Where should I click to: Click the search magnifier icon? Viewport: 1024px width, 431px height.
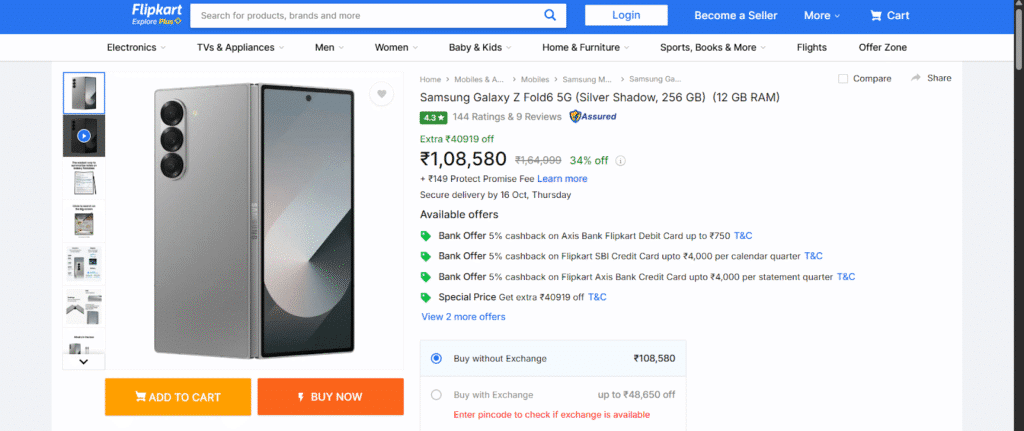click(x=550, y=15)
